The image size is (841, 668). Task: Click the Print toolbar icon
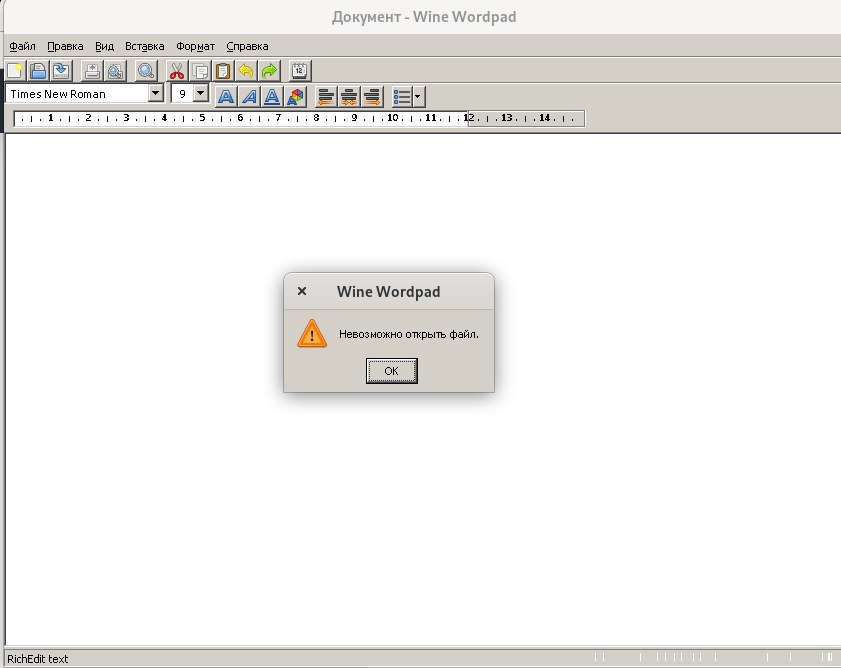[x=92, y=70]
